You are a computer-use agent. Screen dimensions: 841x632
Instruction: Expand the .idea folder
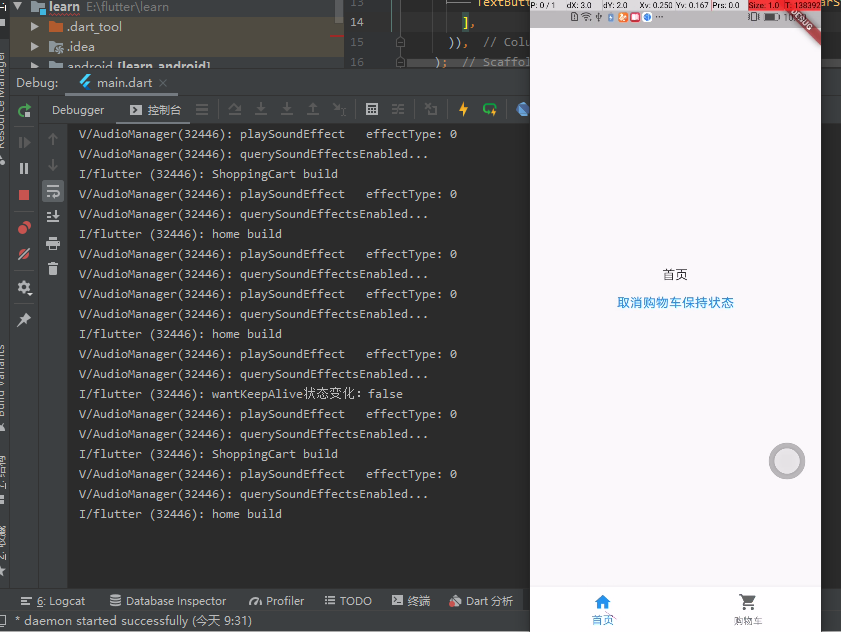[35, 47]
